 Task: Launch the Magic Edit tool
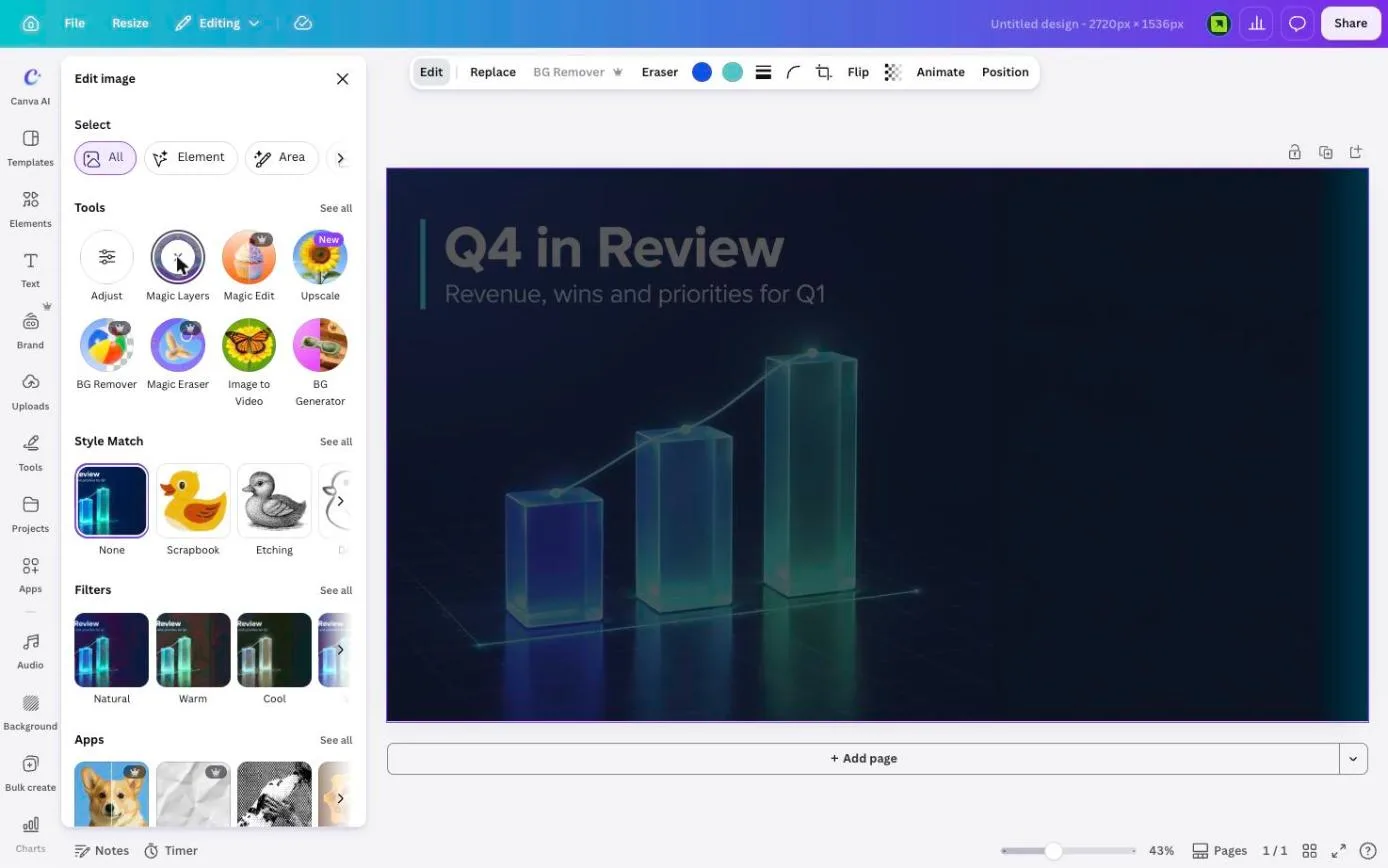[x=249, y=258]
